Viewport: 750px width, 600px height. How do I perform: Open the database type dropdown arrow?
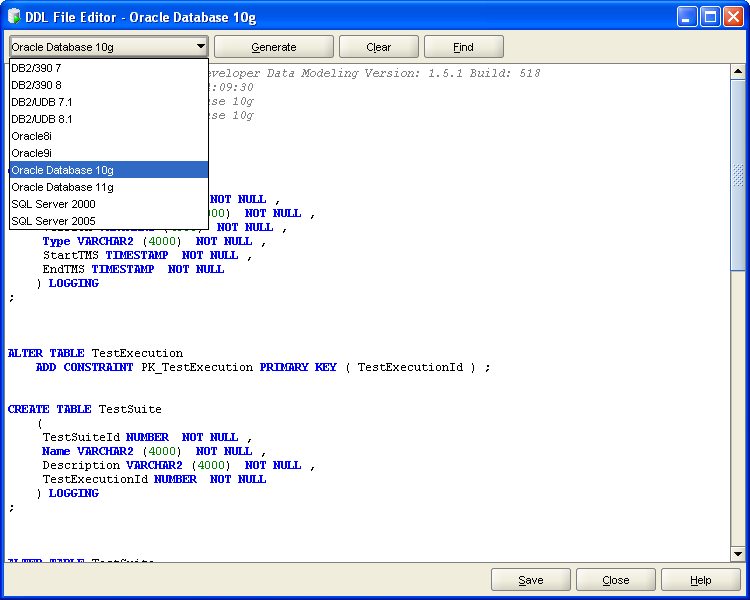point(200,47)
